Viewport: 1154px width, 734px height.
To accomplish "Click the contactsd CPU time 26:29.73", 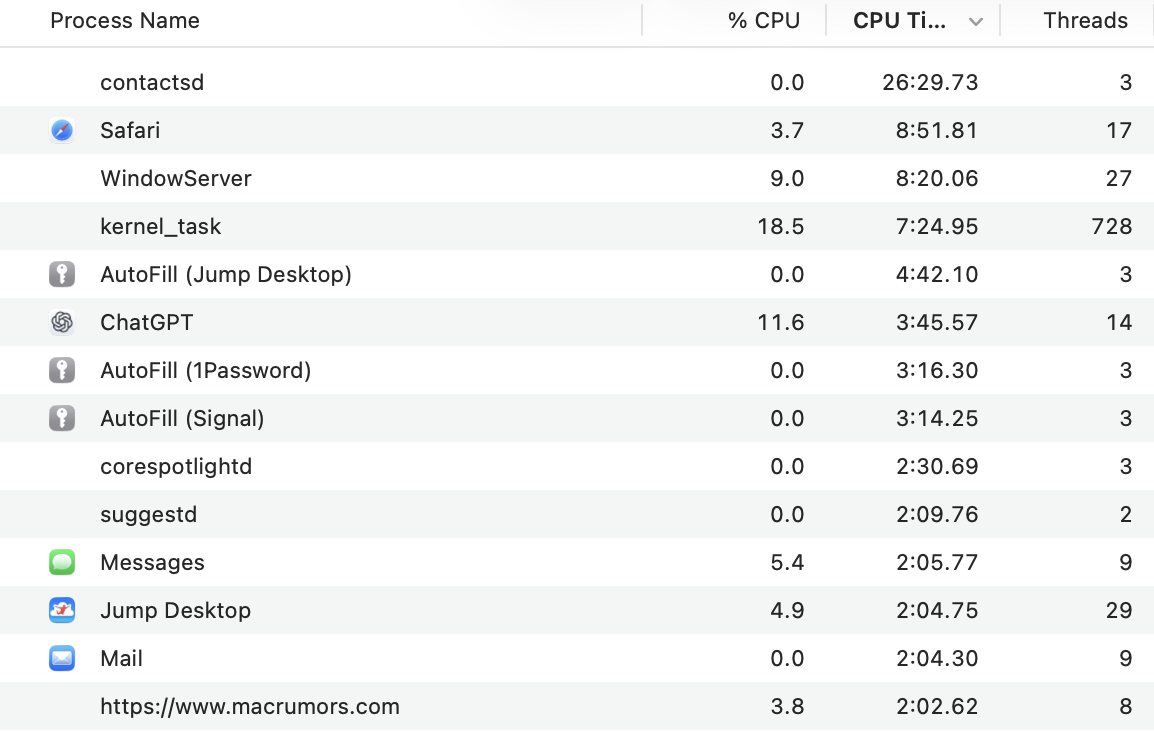I will point(930,82).
